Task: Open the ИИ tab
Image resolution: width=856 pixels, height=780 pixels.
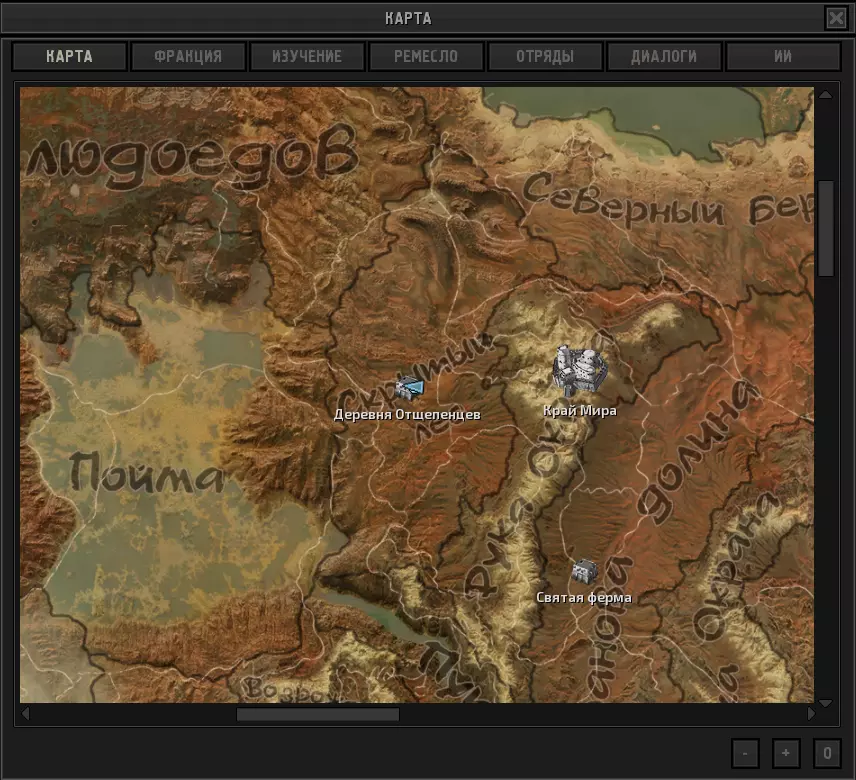Action: [783, 56]
